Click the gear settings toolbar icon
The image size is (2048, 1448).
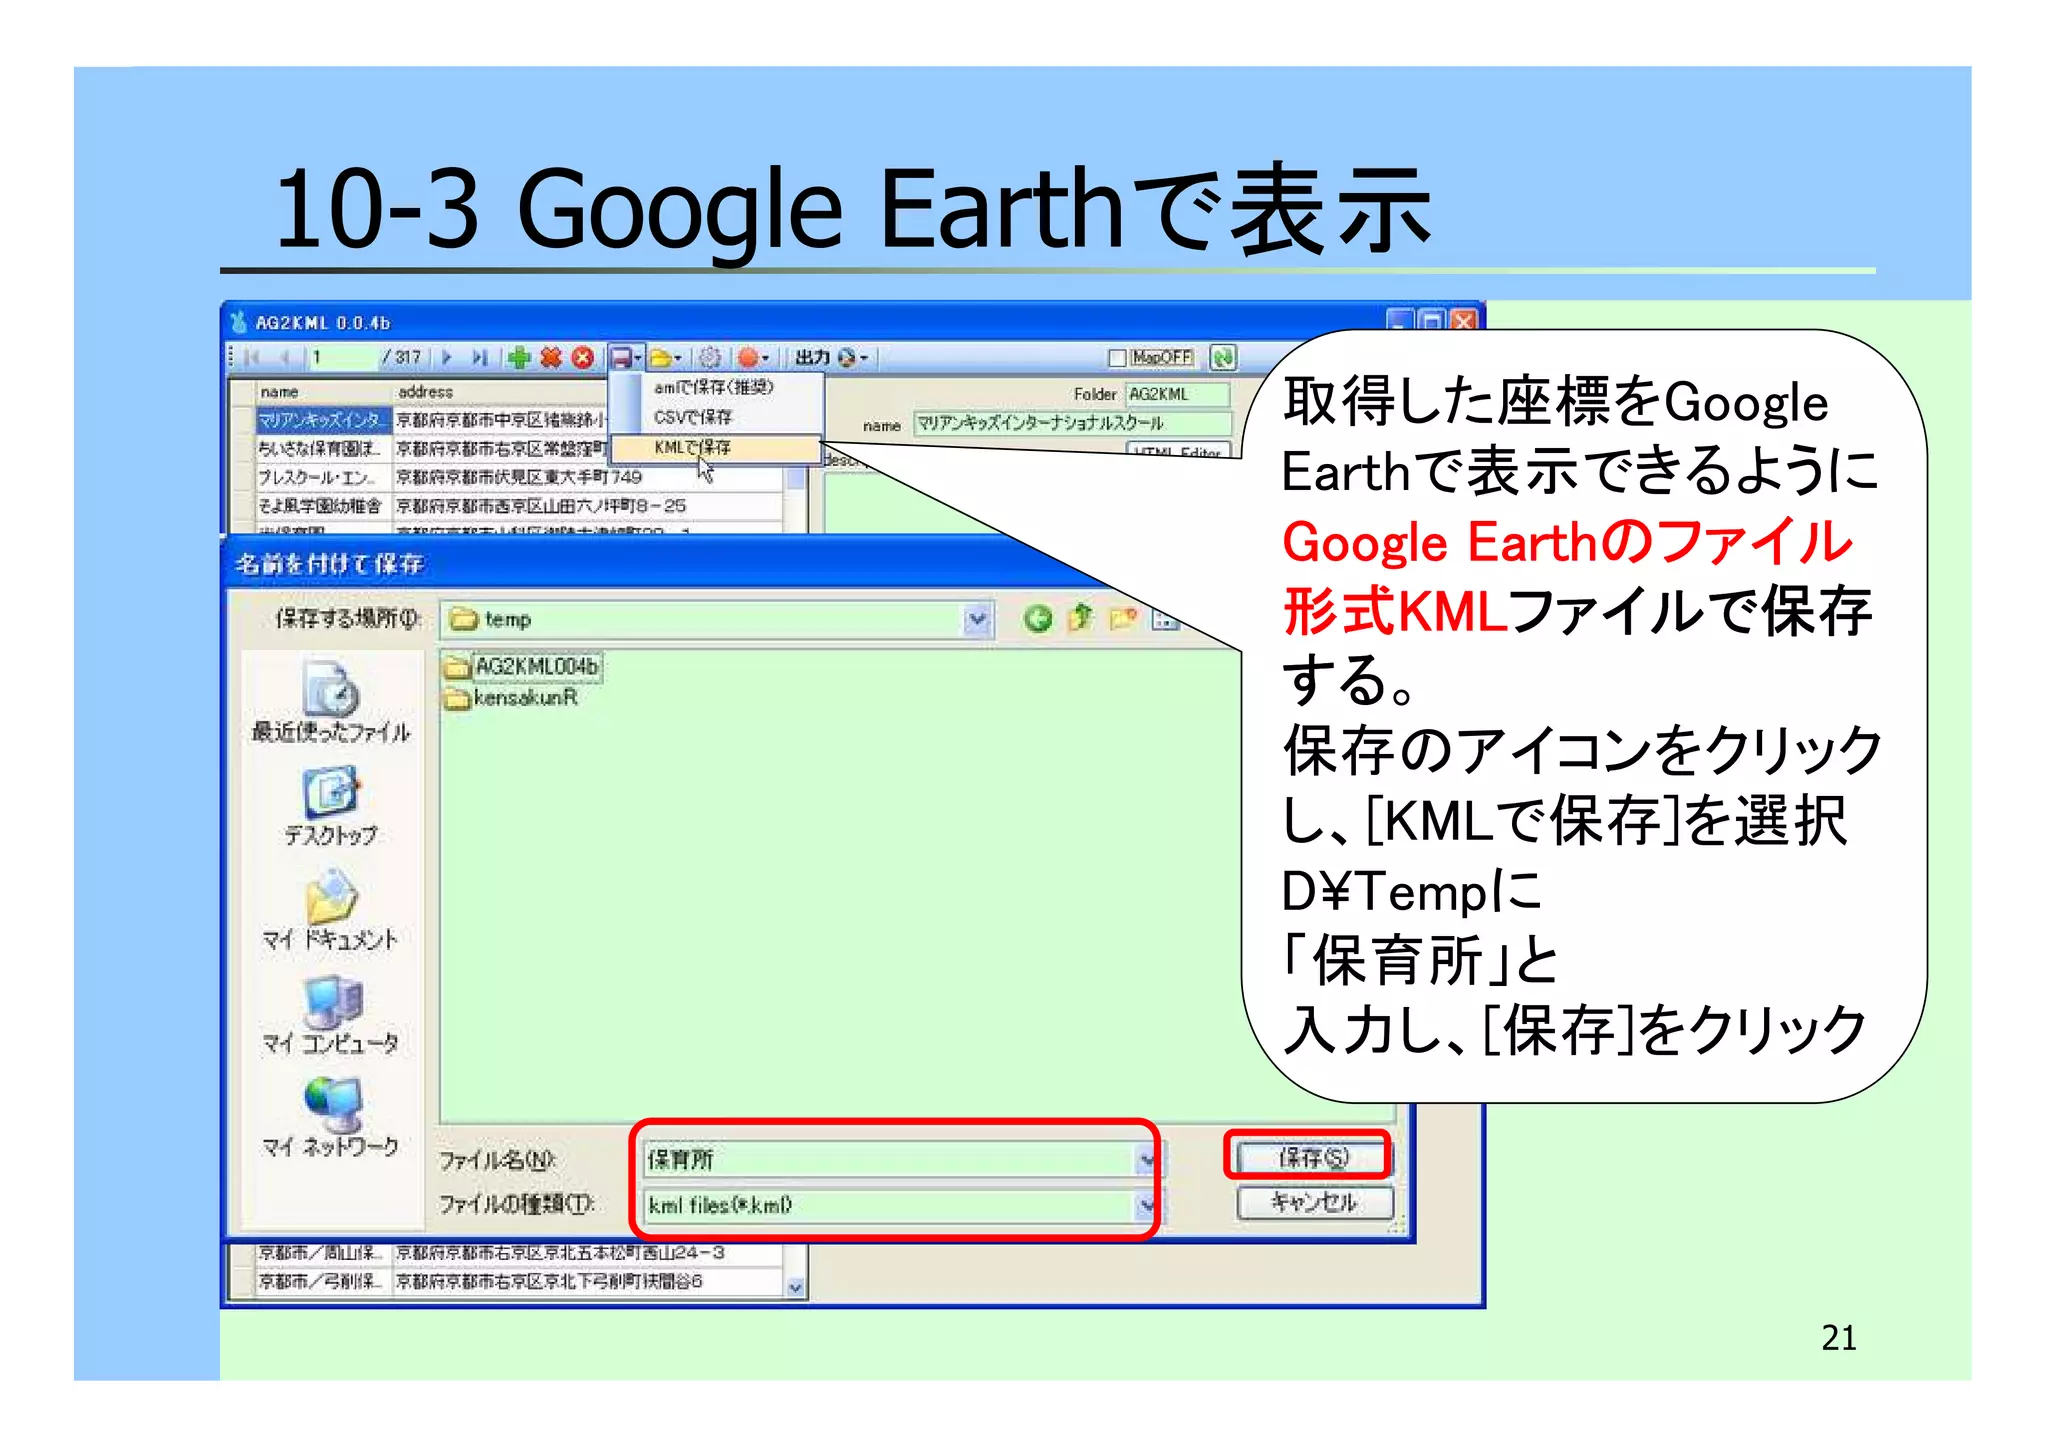point(710,357)
